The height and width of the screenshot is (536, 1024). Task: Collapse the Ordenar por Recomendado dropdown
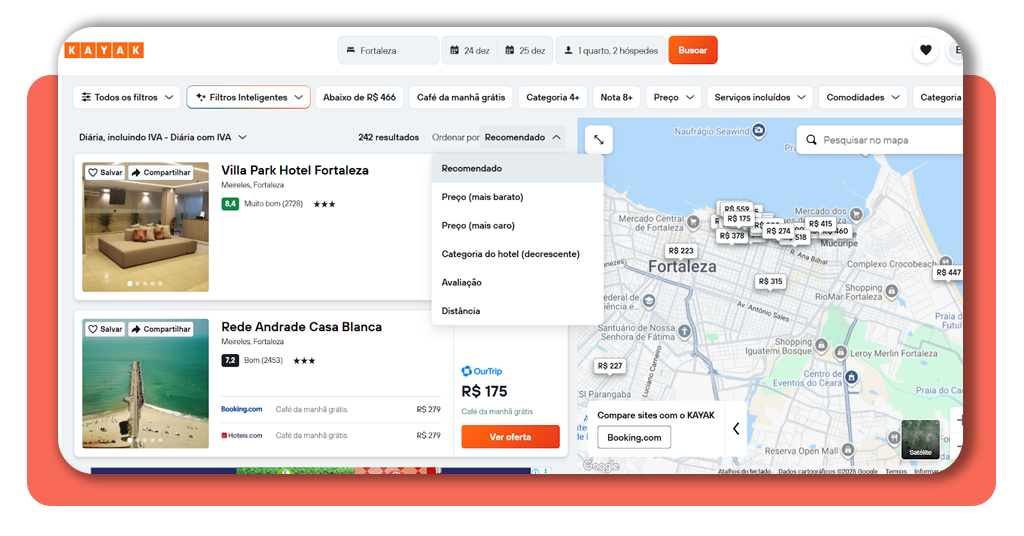point(523,137)
